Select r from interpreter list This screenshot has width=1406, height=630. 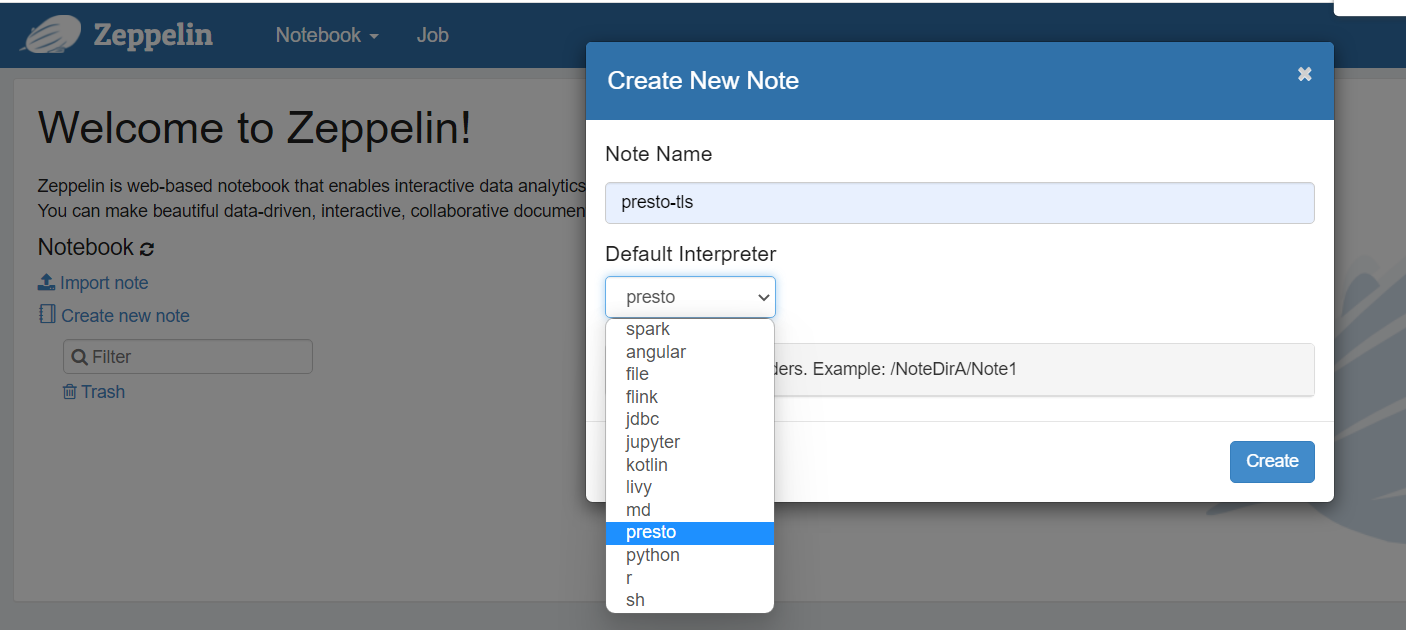point(690,578)
